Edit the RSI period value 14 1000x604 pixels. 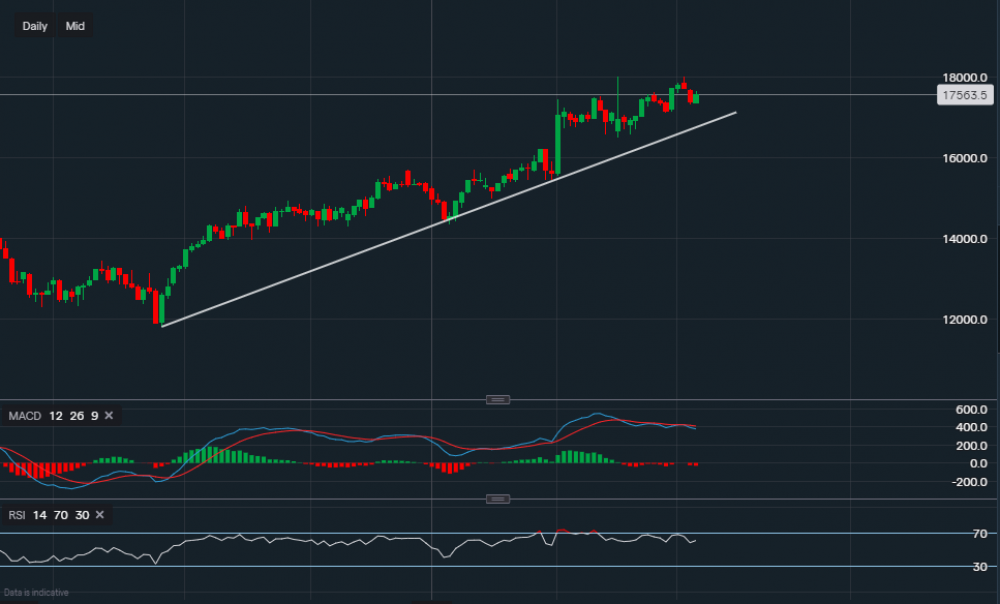coord(41,516)
